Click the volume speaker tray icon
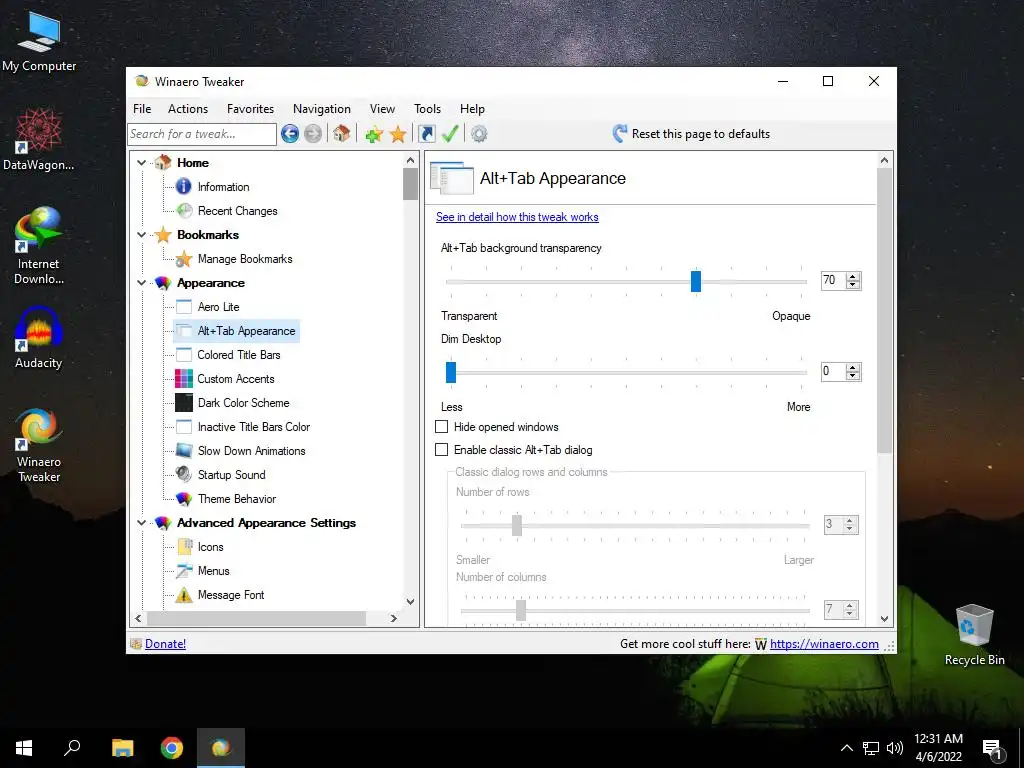The image size is (1024, 768). click(x=895, y=748)
